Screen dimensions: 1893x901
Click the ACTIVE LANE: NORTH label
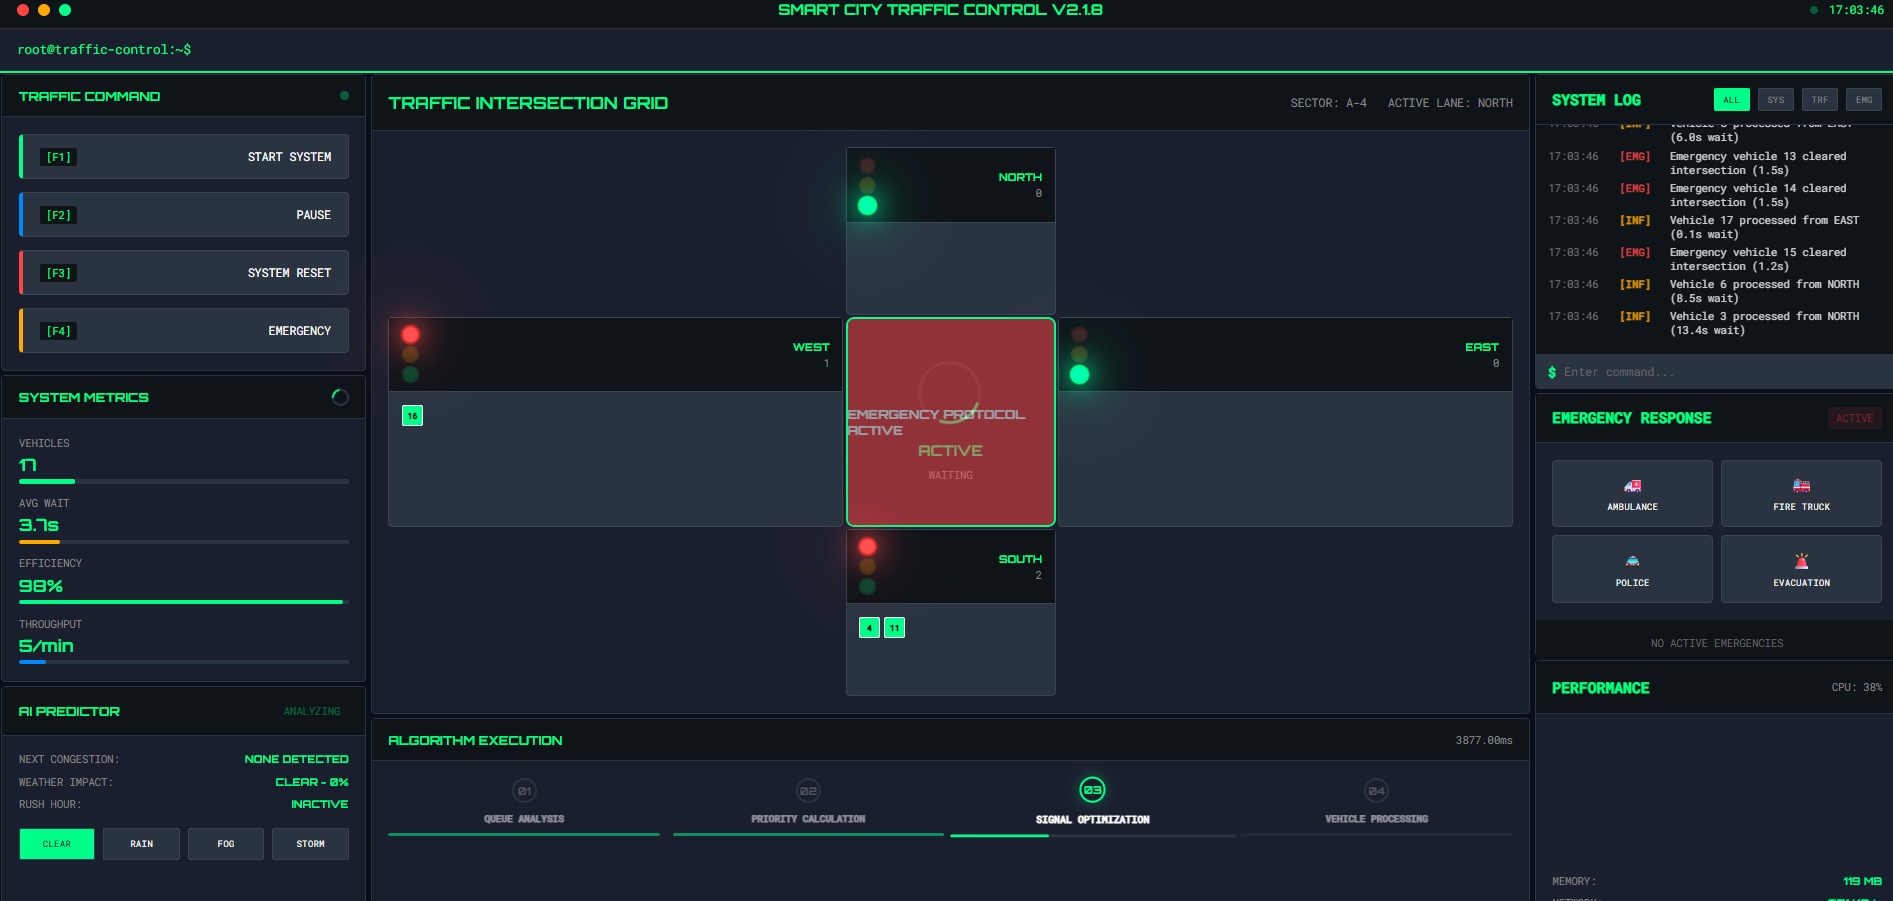click(x=1450, y=103)
